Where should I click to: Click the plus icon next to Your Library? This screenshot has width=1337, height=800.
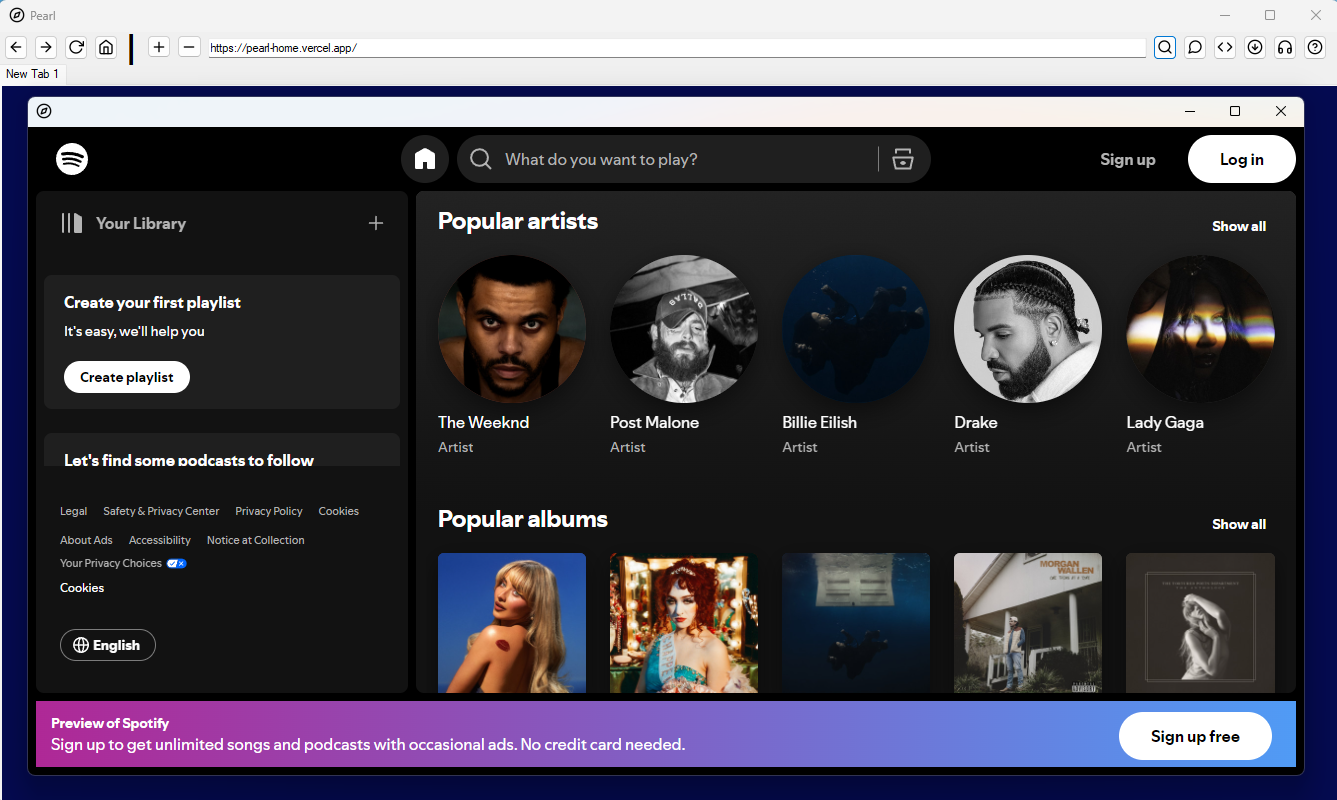(375, 222)
